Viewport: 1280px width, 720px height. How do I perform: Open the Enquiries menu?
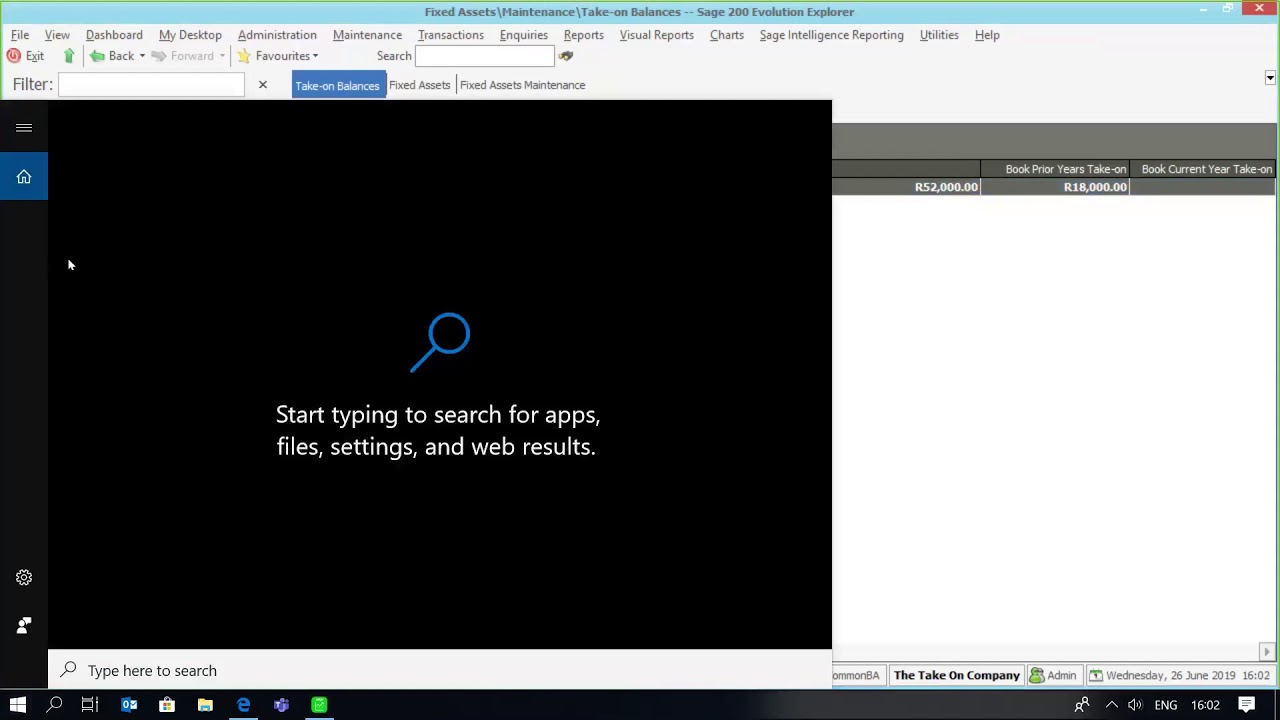[524, 35]
